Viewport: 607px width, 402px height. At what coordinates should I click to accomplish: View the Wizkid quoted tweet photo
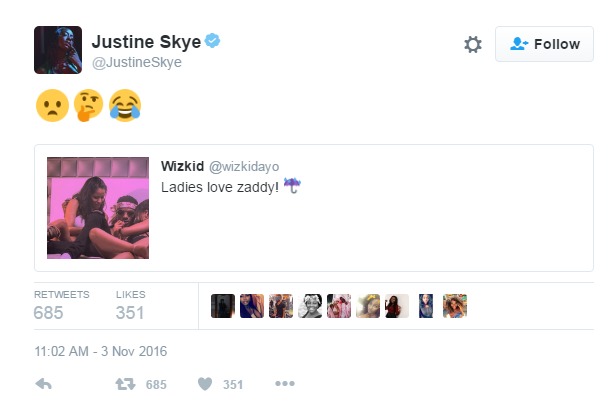tap(98, 208)
